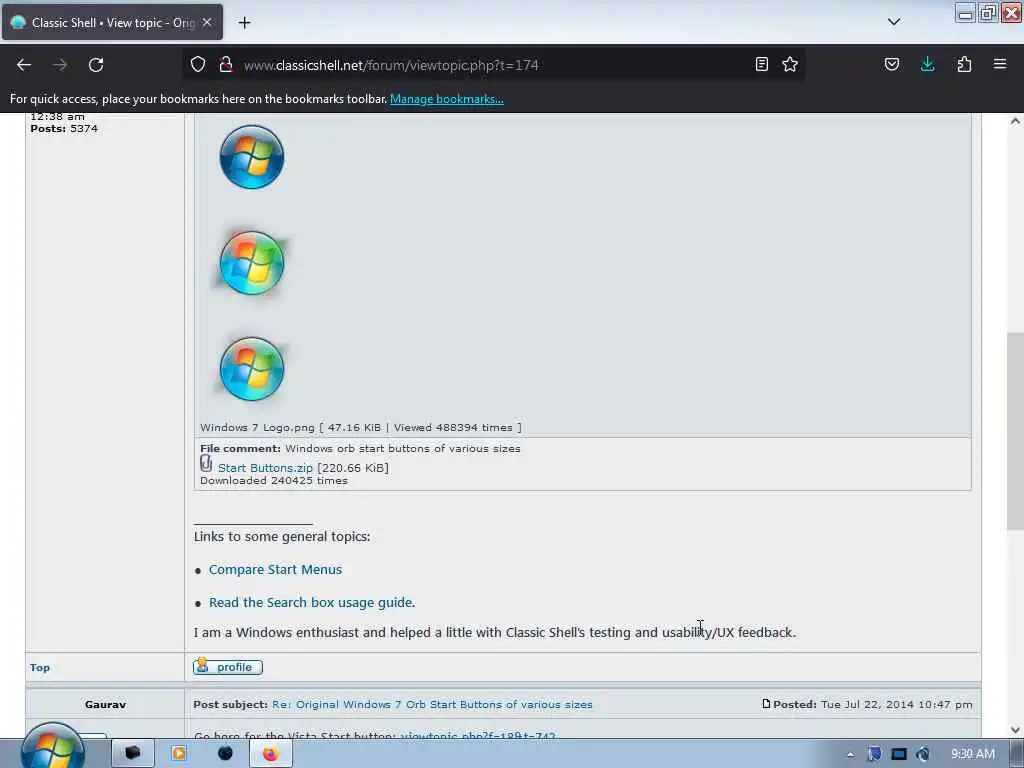Go back to the previous page
This screenshot has height=768, width=1024.
[24, 65]
